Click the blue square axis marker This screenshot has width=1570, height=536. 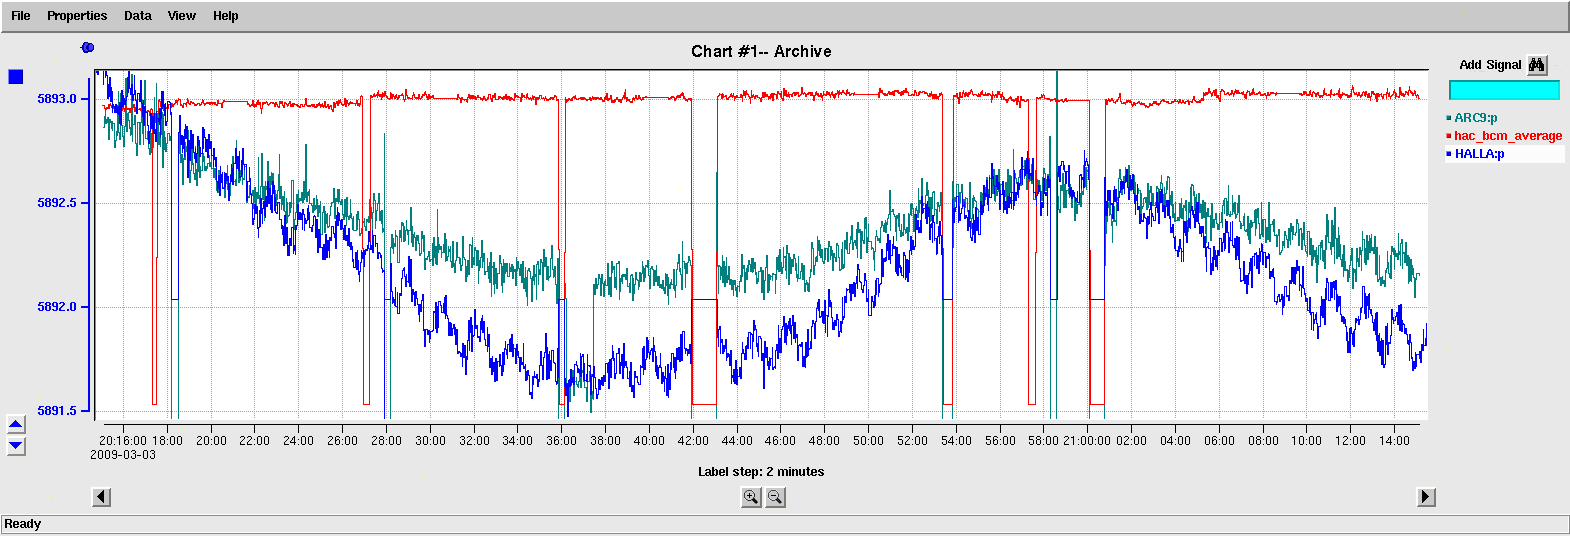coord(16,77)
